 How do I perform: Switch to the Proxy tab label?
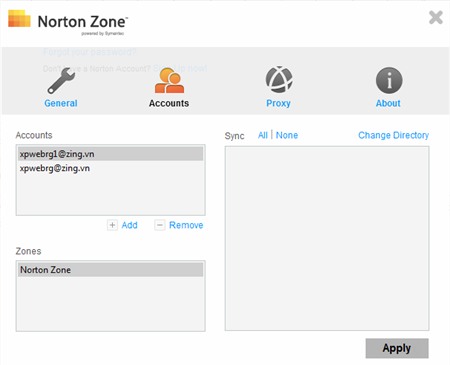coord(278,103)
